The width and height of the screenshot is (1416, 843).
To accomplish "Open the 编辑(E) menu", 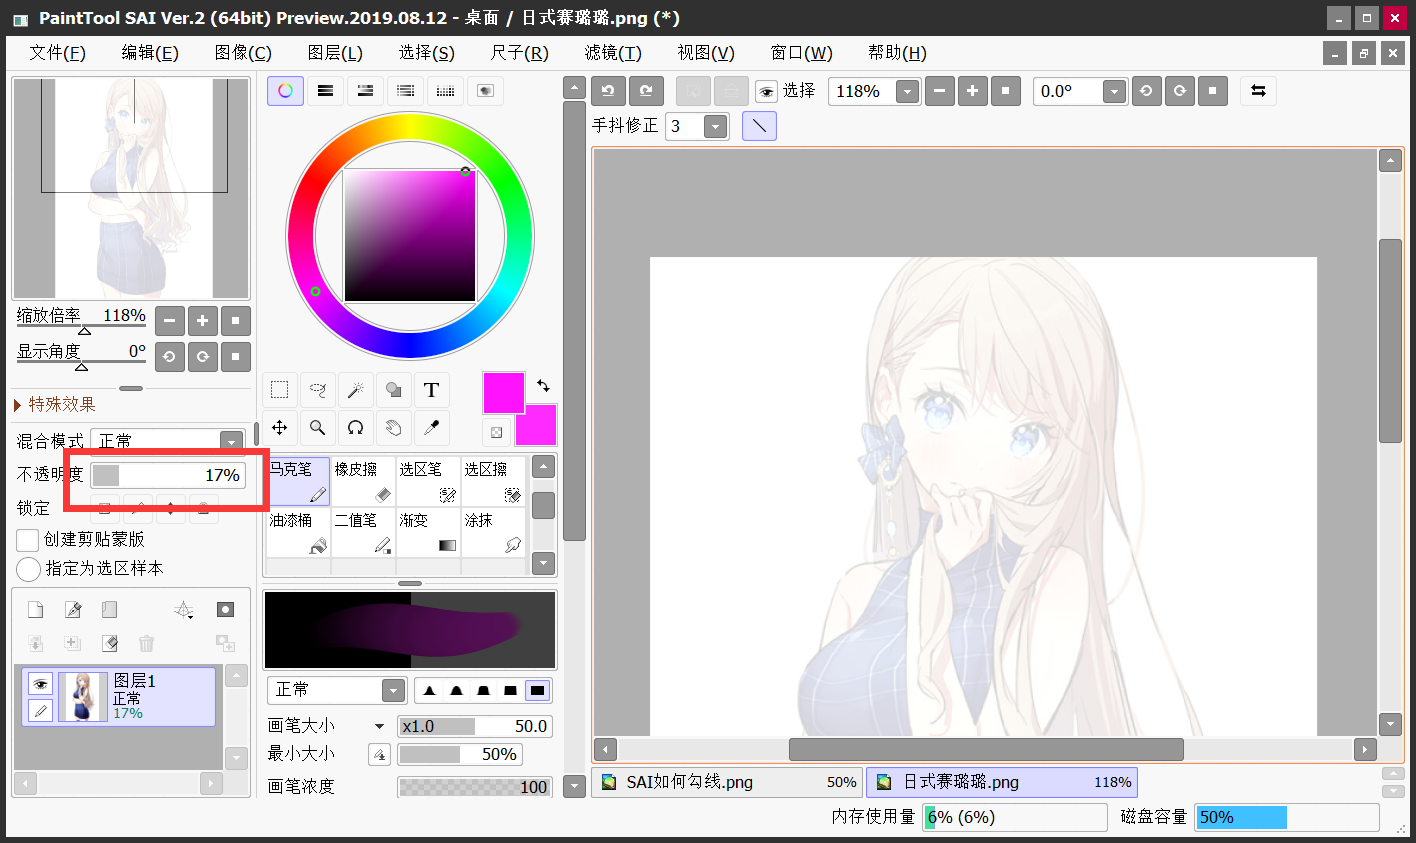I will [150, 53].
